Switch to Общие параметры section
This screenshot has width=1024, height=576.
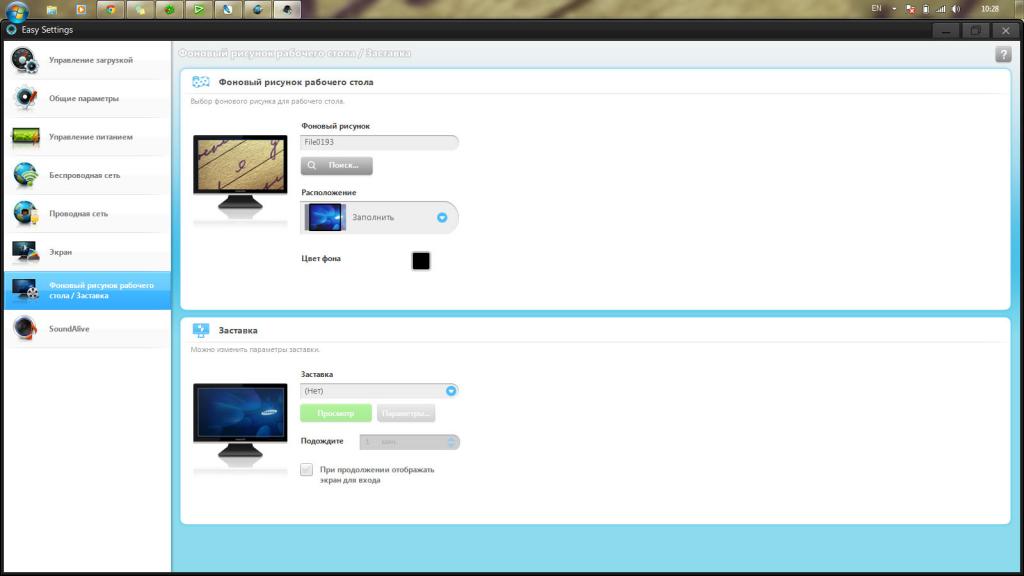(x=88, y=99)
